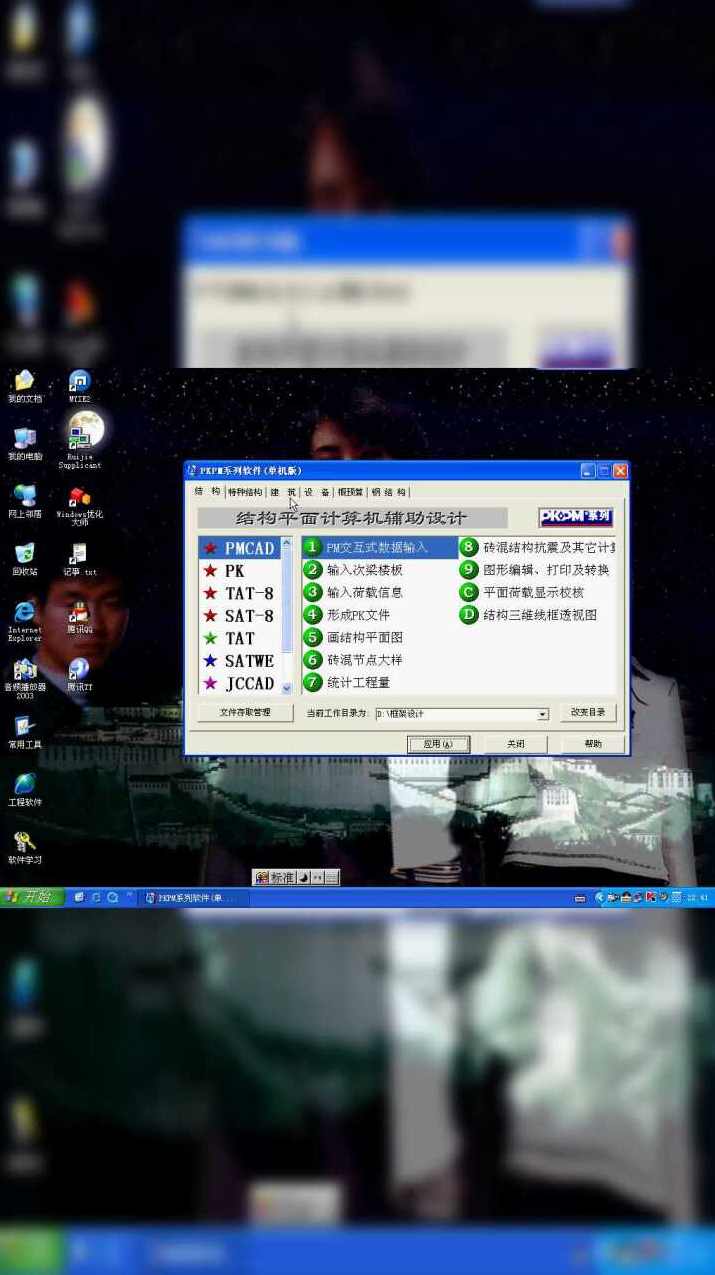Click the PKPM系列 logo

point(576,517)
